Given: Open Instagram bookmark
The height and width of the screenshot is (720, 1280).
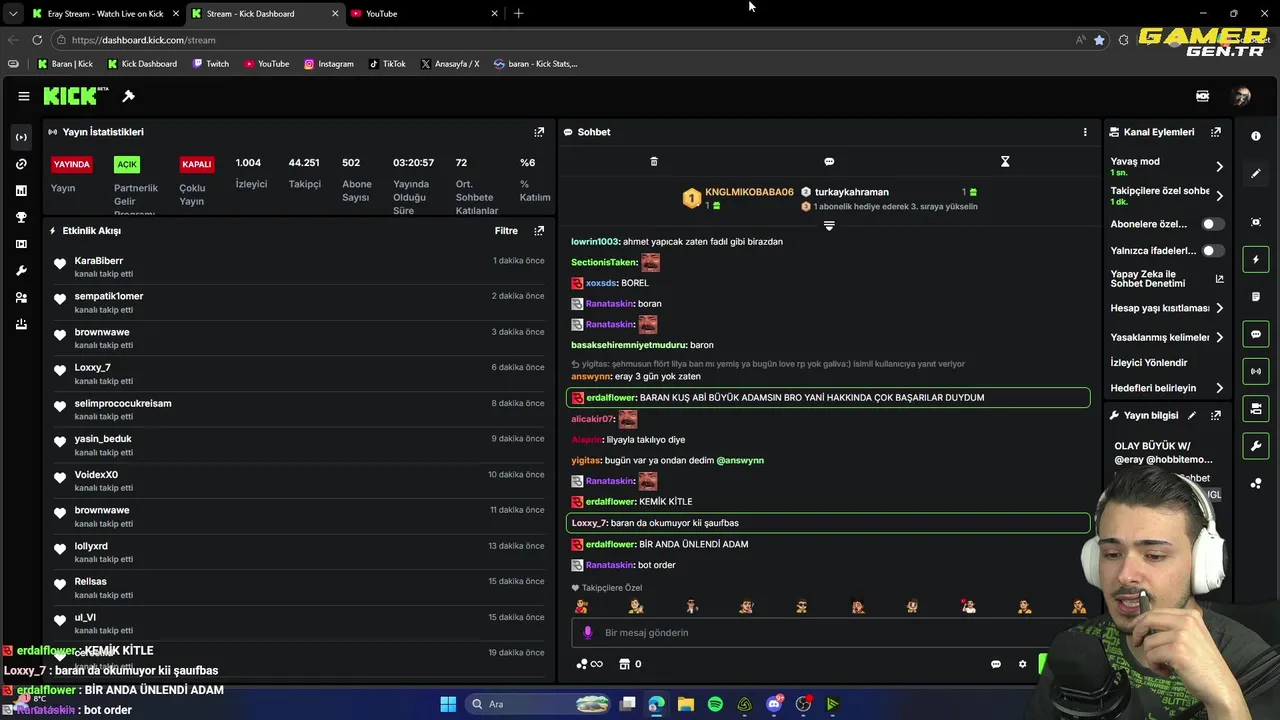Looking at the screenshot, I should (329, 64).
